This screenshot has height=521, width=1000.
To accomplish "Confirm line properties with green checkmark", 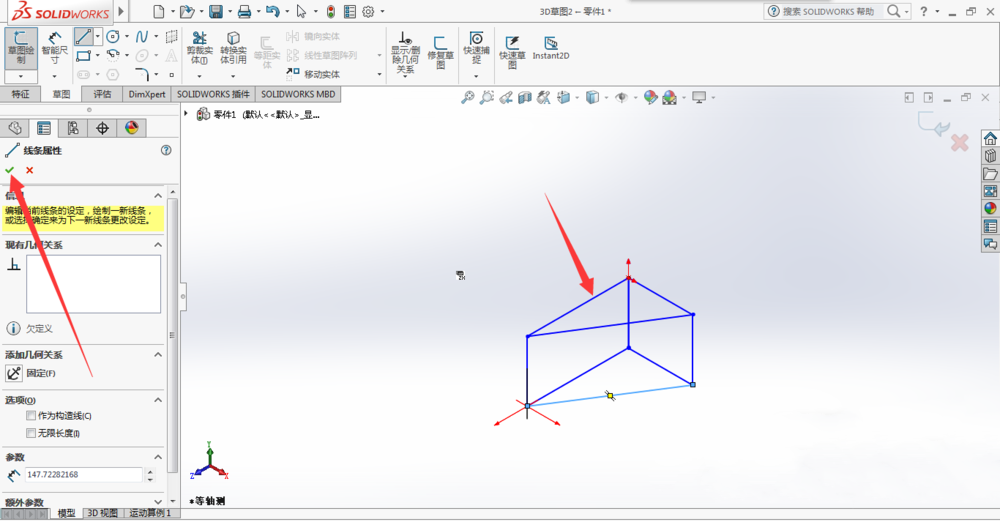I will (x=10, y=170).
